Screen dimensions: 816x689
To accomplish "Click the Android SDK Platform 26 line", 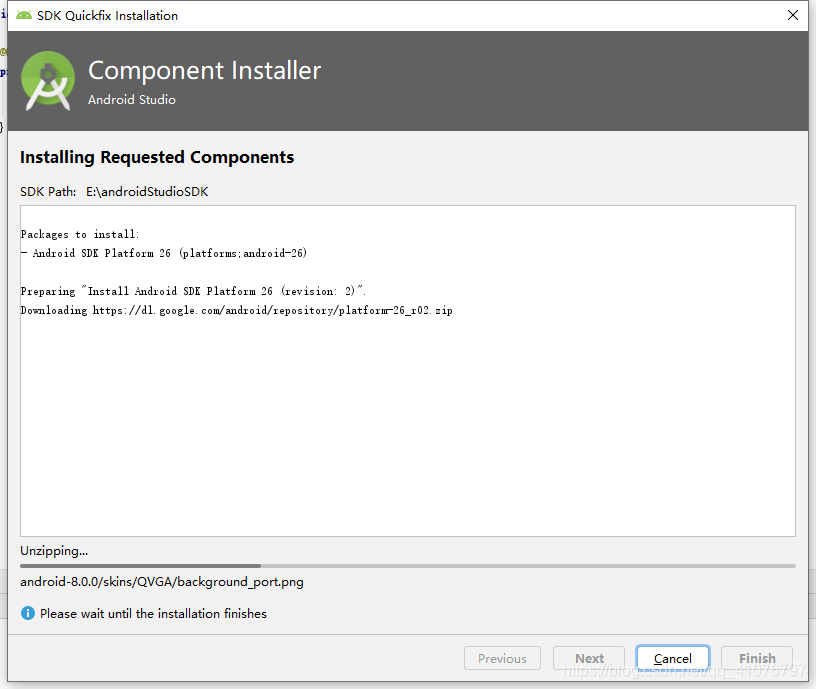I will [164, 253].
